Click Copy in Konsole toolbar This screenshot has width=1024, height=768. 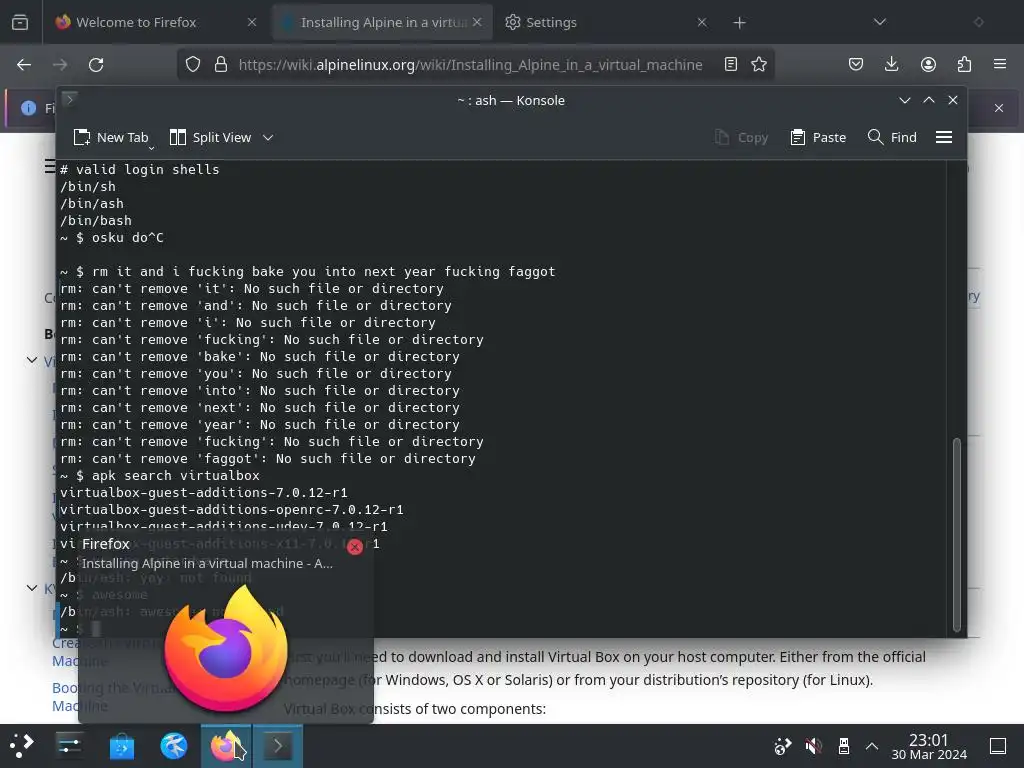point(741,137)
